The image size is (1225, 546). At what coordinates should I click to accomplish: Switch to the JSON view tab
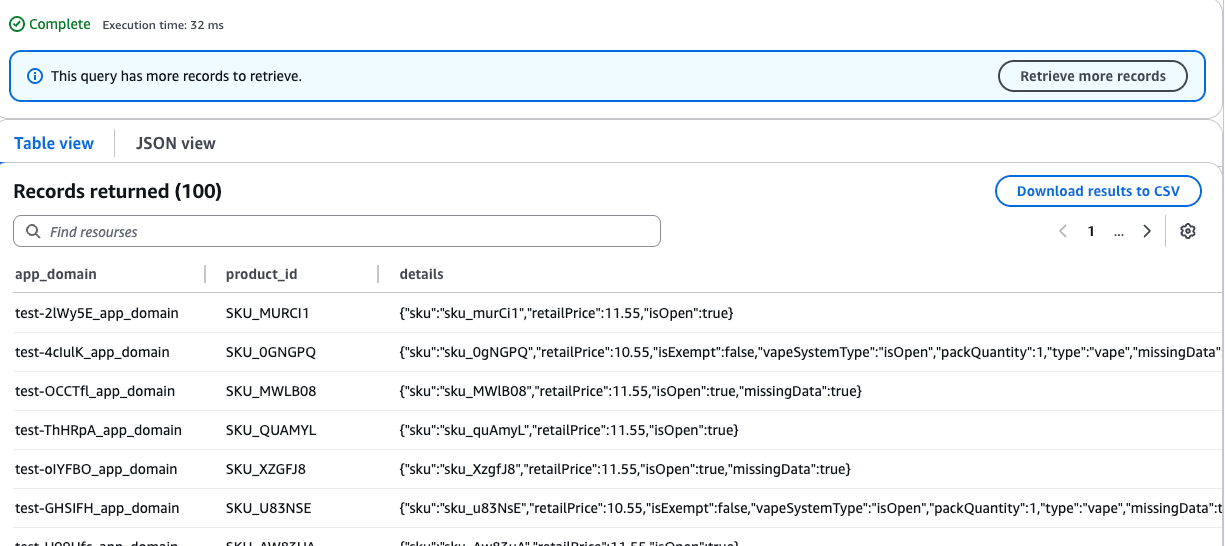pyautogui.click(x=176, y=143)
